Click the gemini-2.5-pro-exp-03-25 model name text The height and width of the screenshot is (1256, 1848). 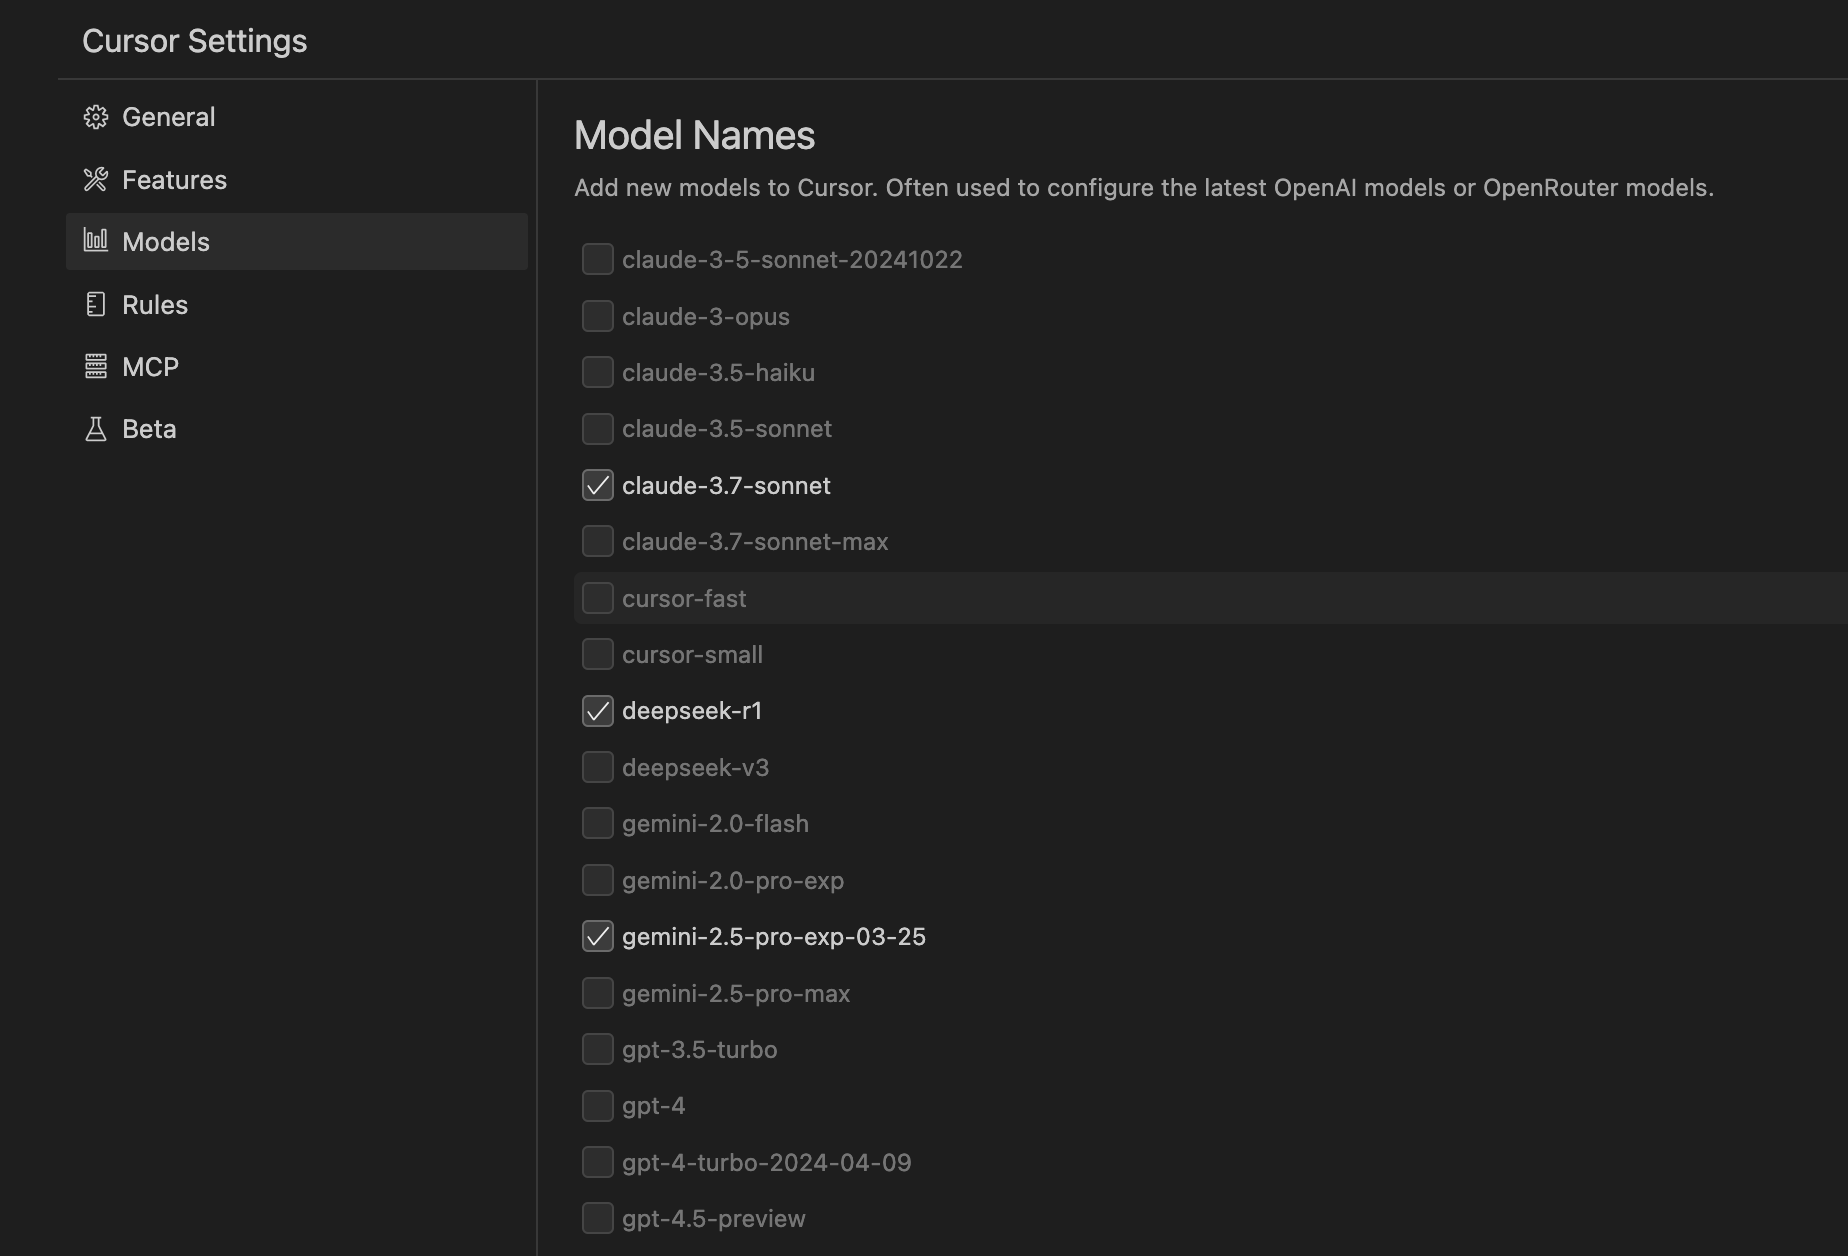[x=774, y=937]
